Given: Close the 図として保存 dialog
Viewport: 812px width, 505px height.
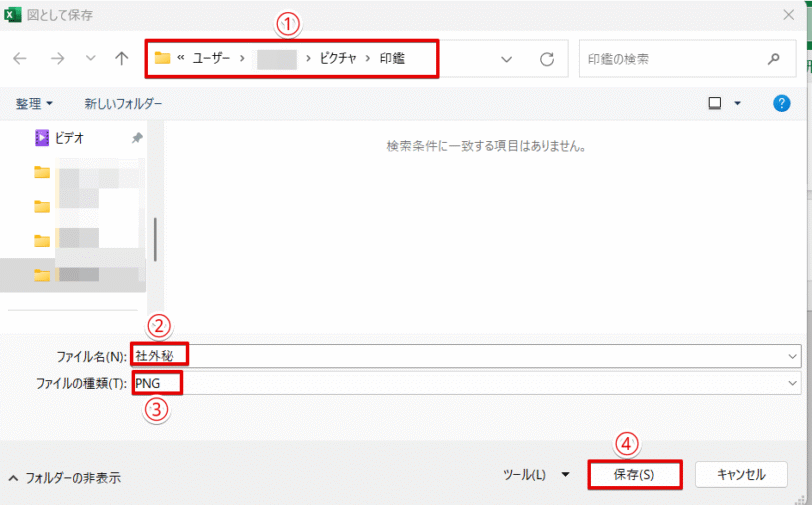Looking at the screenshot, I should coord(788,15).
